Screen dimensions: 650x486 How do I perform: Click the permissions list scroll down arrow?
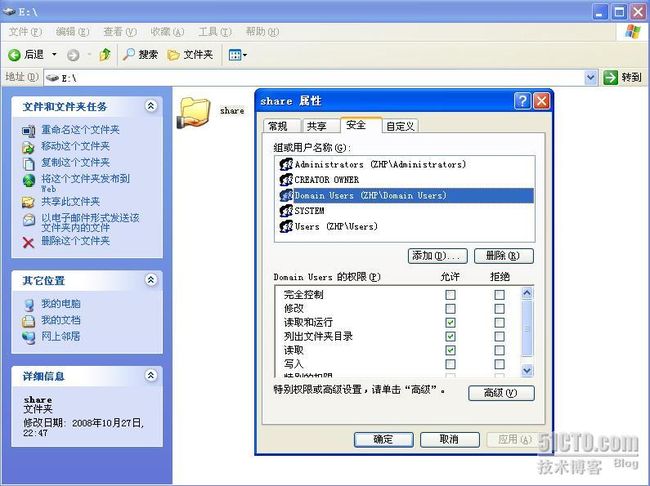click(x=527, y=370)
